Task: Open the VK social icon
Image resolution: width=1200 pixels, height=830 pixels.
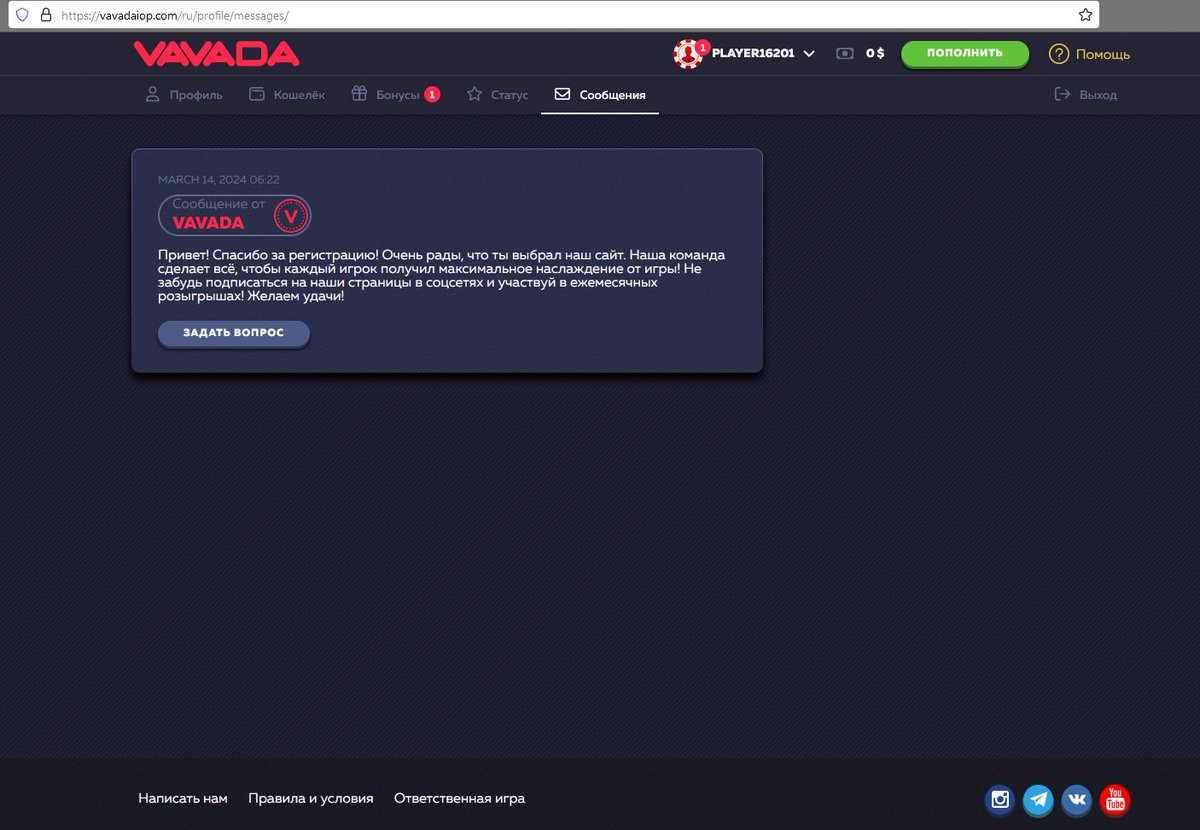Action: tap(1077, 799)
